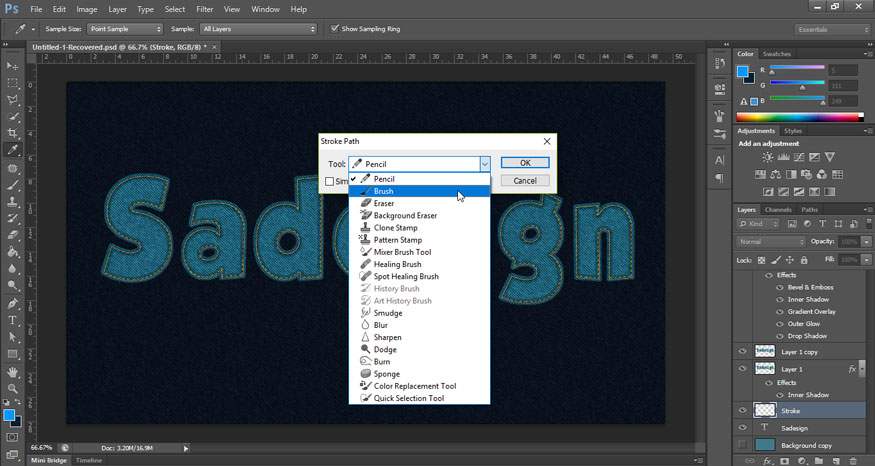The image size is (875, 466).
Task: Open the Essentials workspace dropdown
Action: pyautogui.click(x=832, y=30)
